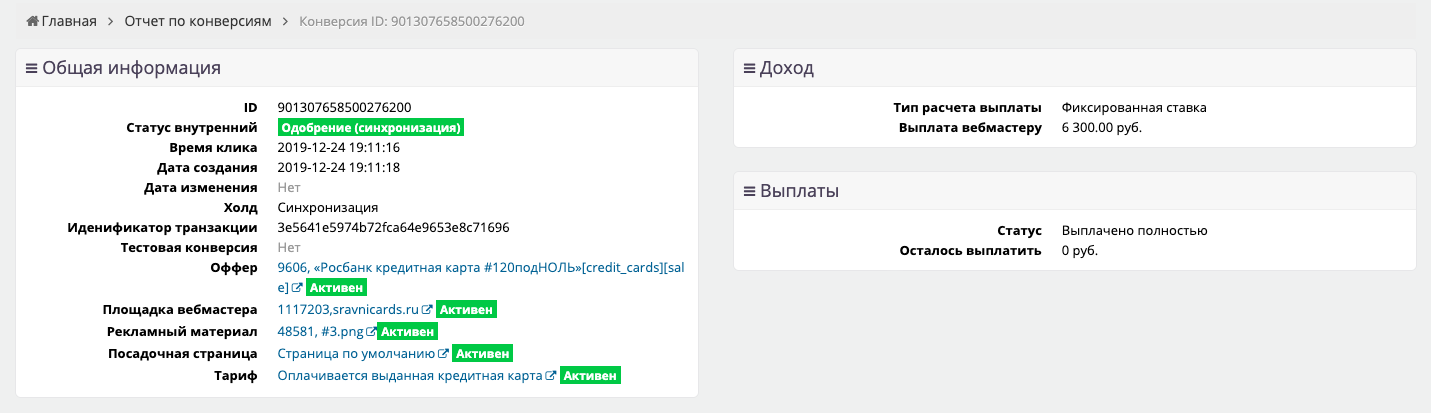Open ad material link 48581, #3.png
Image resolution: width=1431 pixels, height=413 pixels.
[x=320, y=332]
